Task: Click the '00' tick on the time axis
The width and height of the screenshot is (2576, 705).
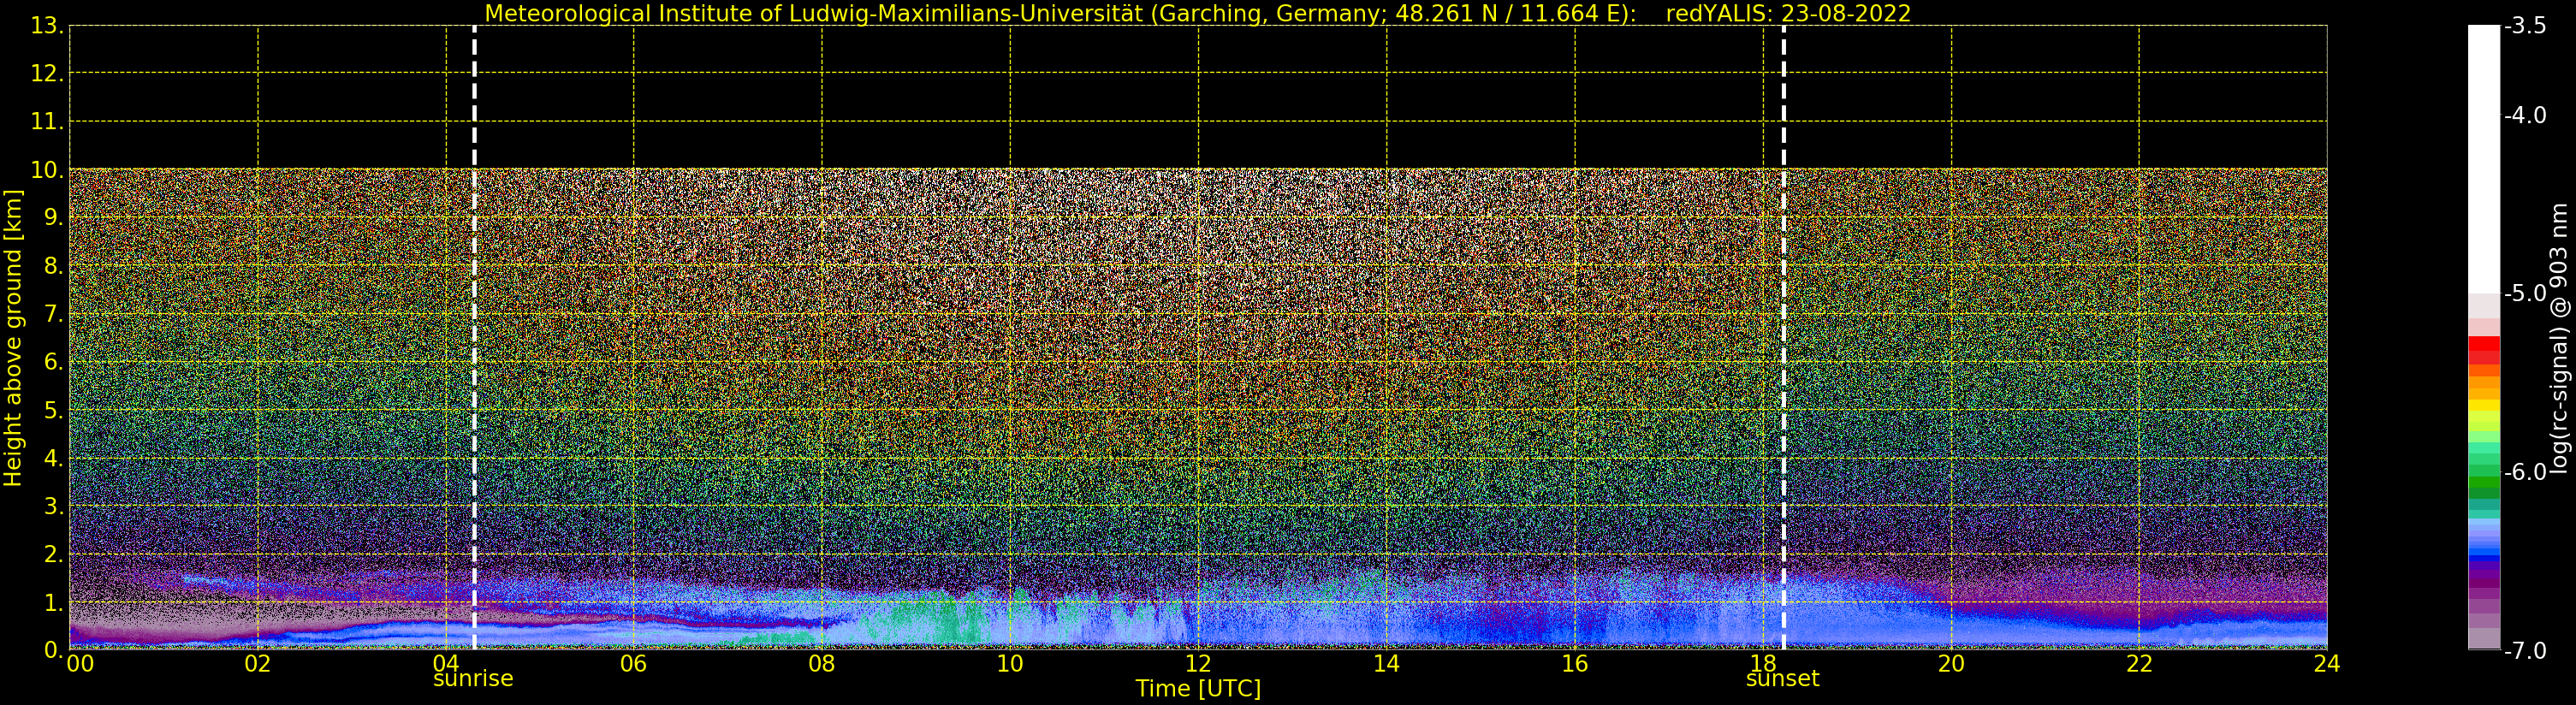Action: click(x=80, y=664)
